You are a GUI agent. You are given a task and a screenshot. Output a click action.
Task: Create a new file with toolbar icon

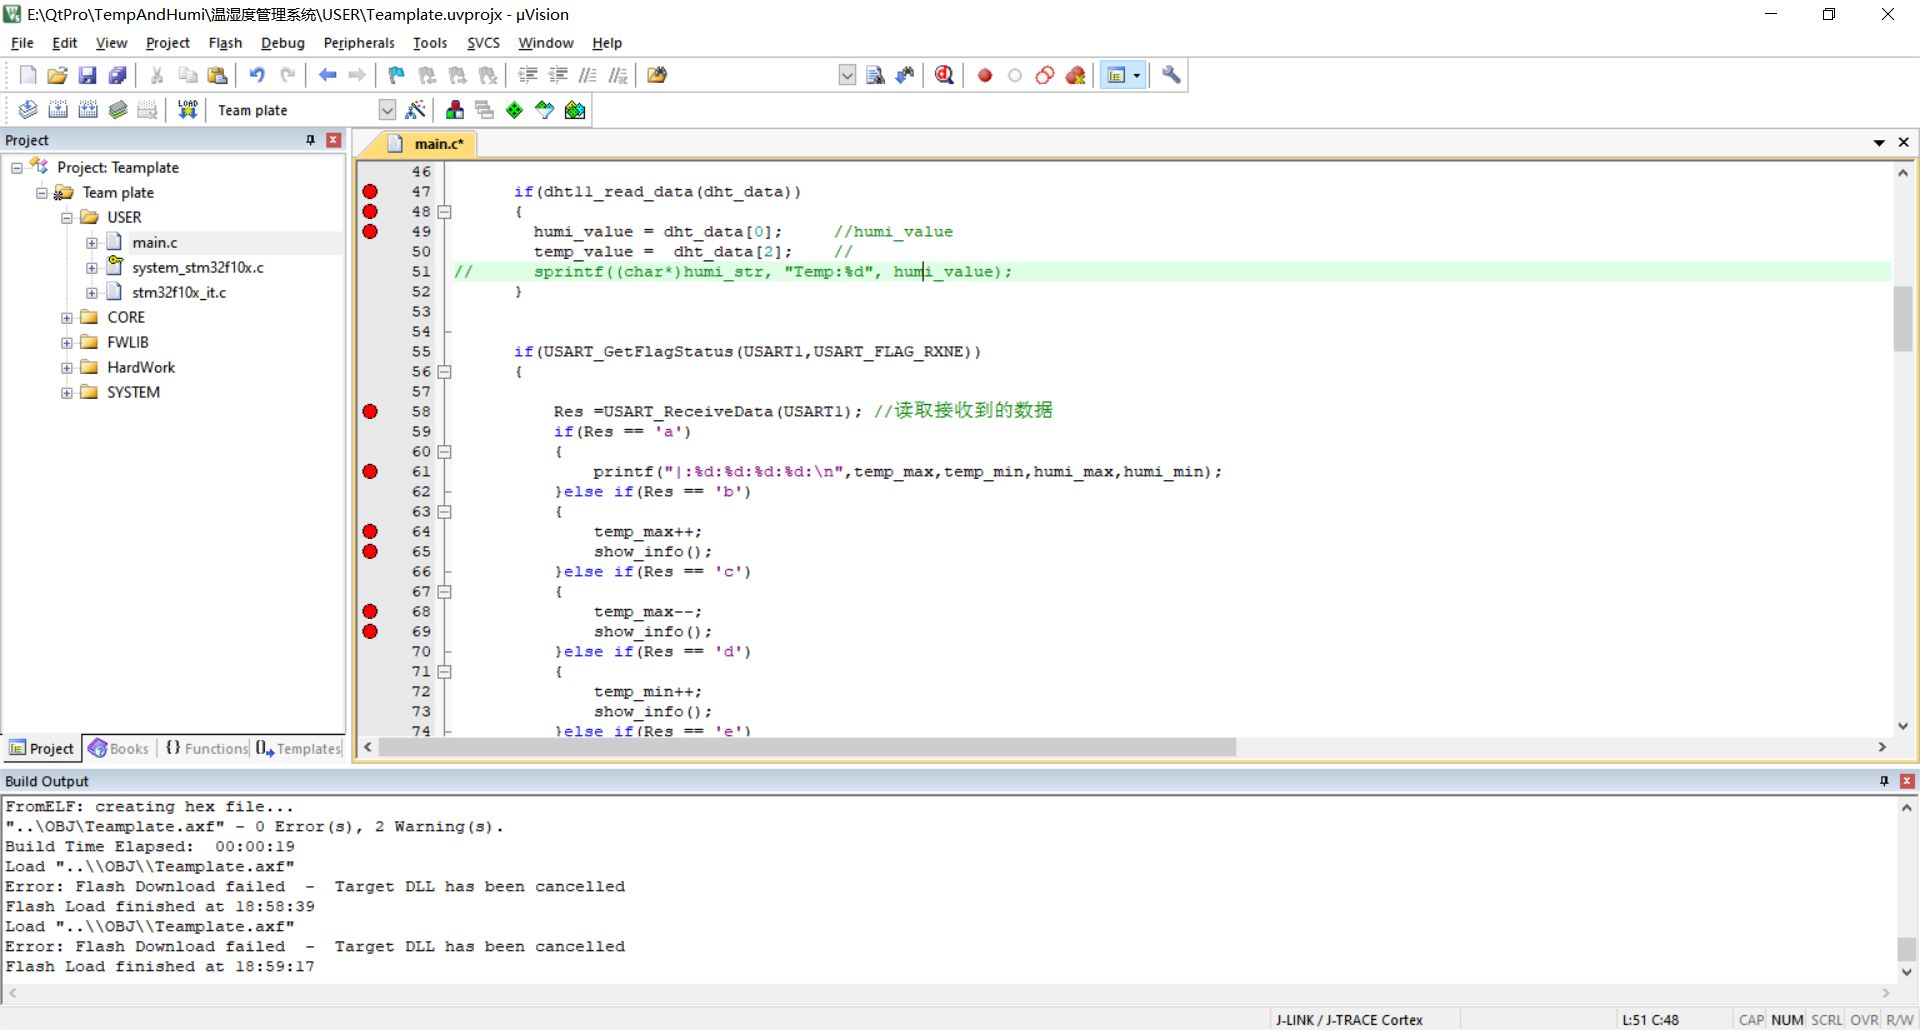(28, 75)
